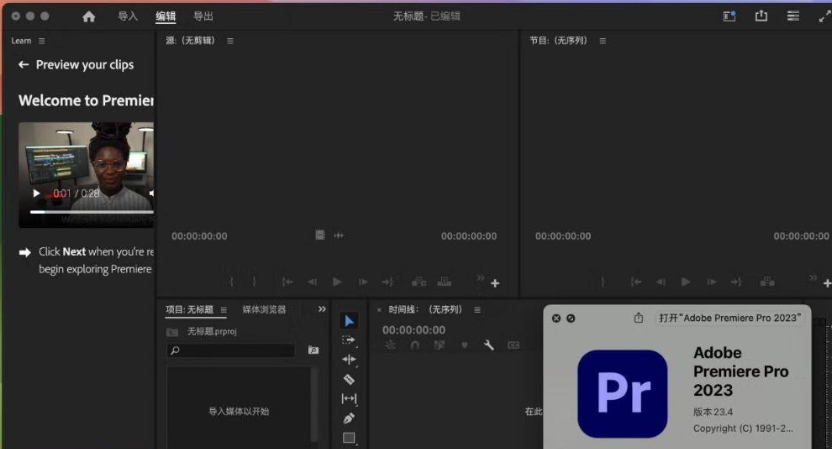The height and width of the screenshot is (449, 832).
Task: Click the 无标题.prproj file name
Action: [x=212, y=331]
